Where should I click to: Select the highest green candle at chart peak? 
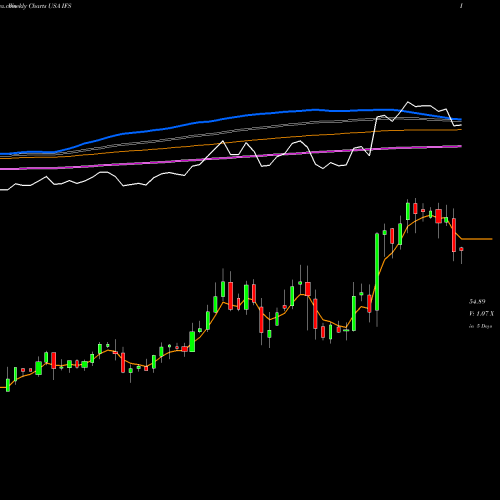coord(408,211)
